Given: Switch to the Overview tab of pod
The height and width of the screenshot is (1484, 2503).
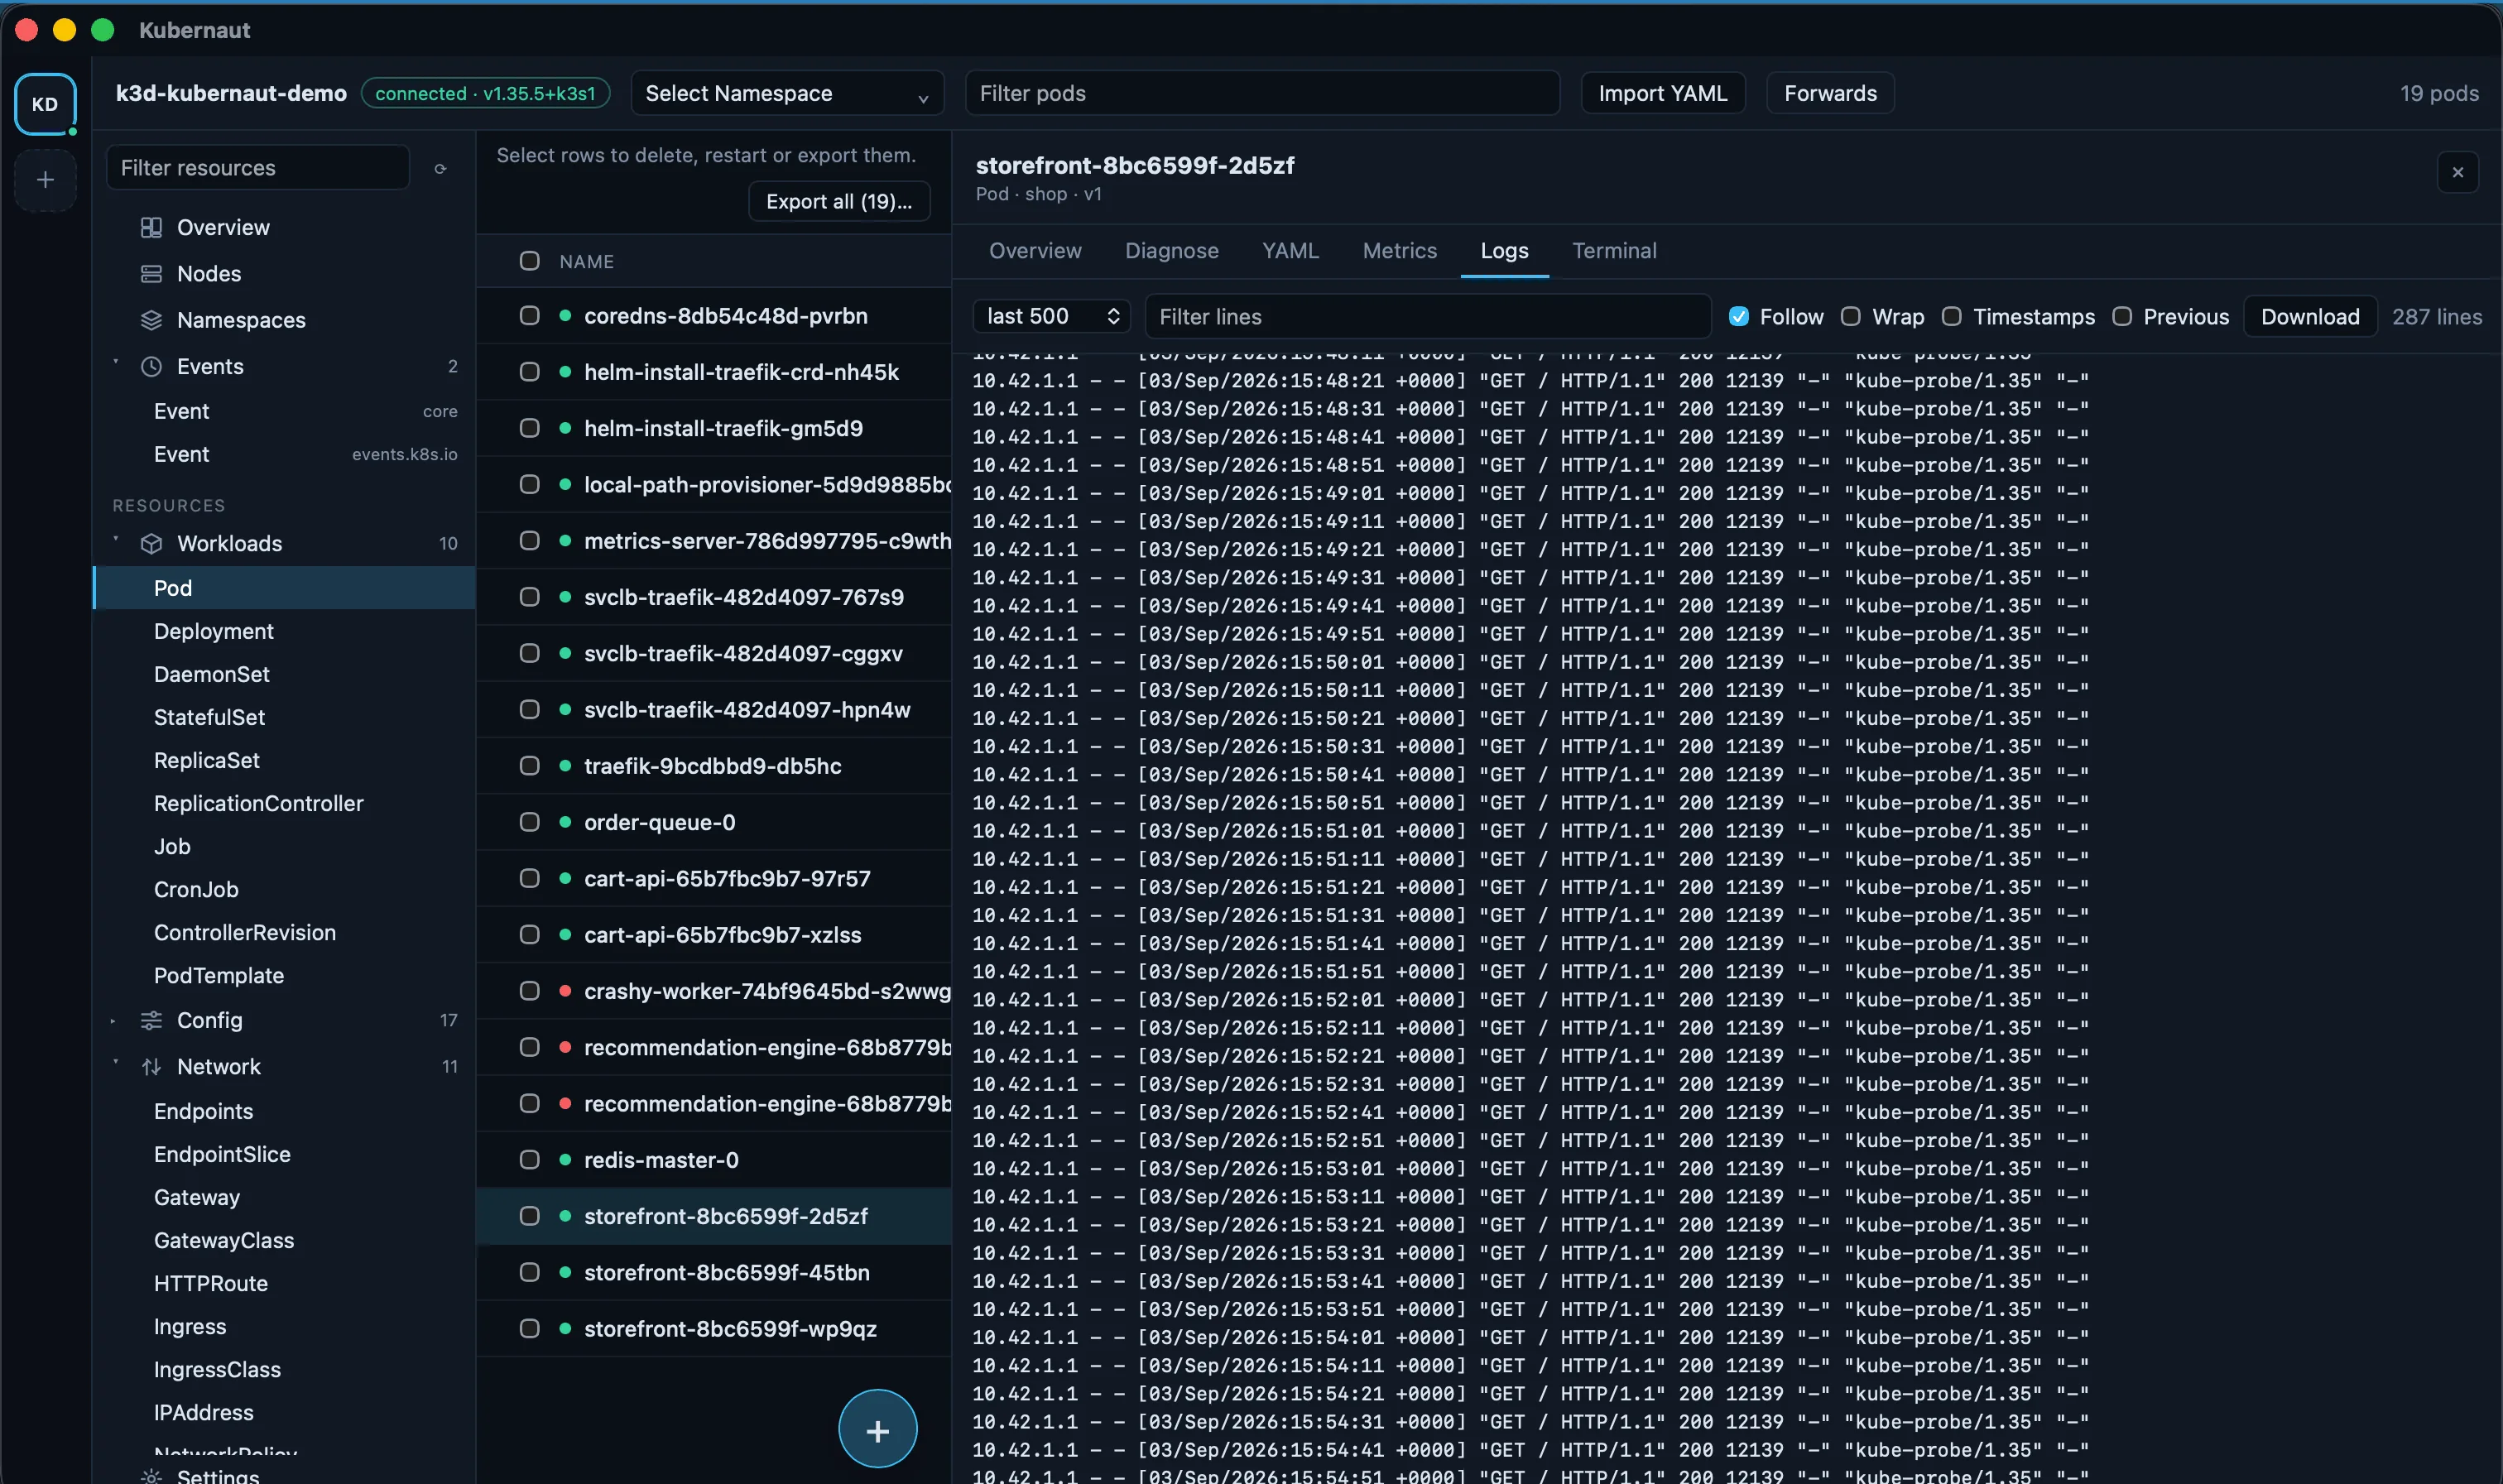Looking at the screenshot, I should coord(1035,251).
